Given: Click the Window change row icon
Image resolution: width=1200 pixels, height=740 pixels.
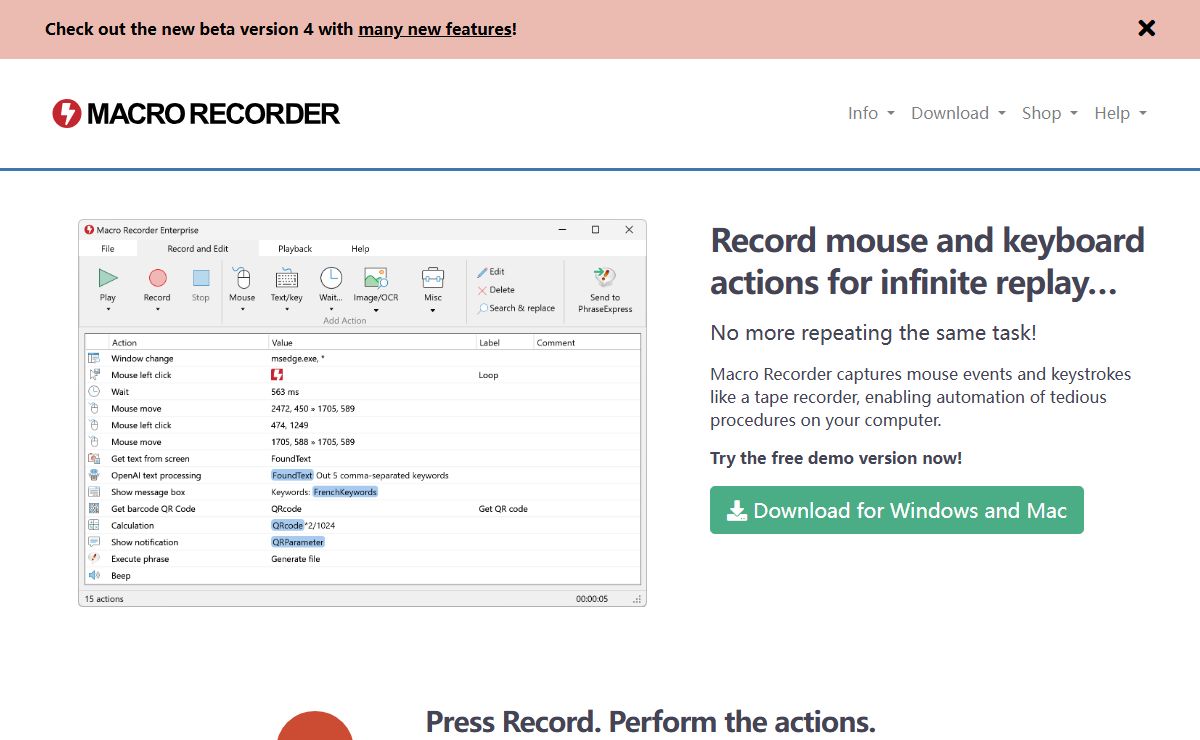Looking at the screenshot, I should click(94, 358).
